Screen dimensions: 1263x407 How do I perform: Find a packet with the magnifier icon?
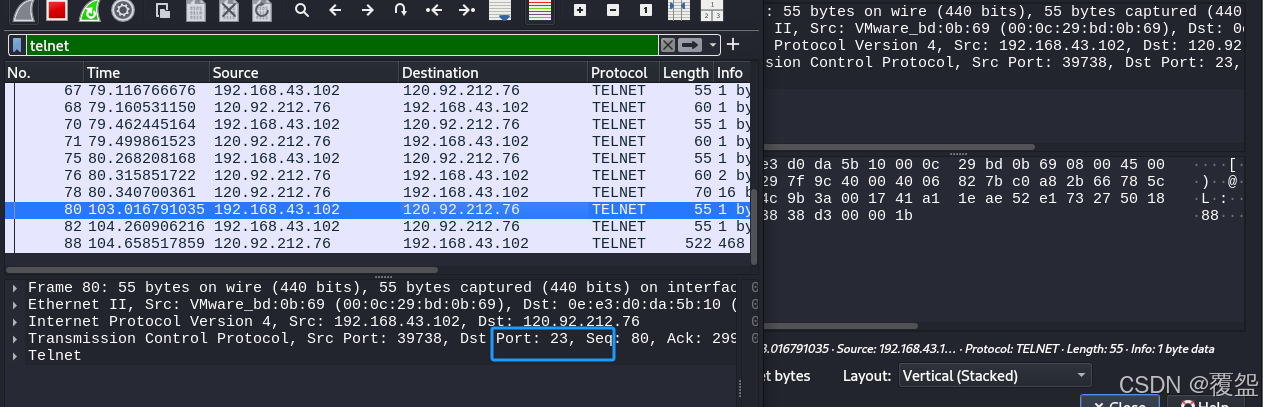point(302,10)
